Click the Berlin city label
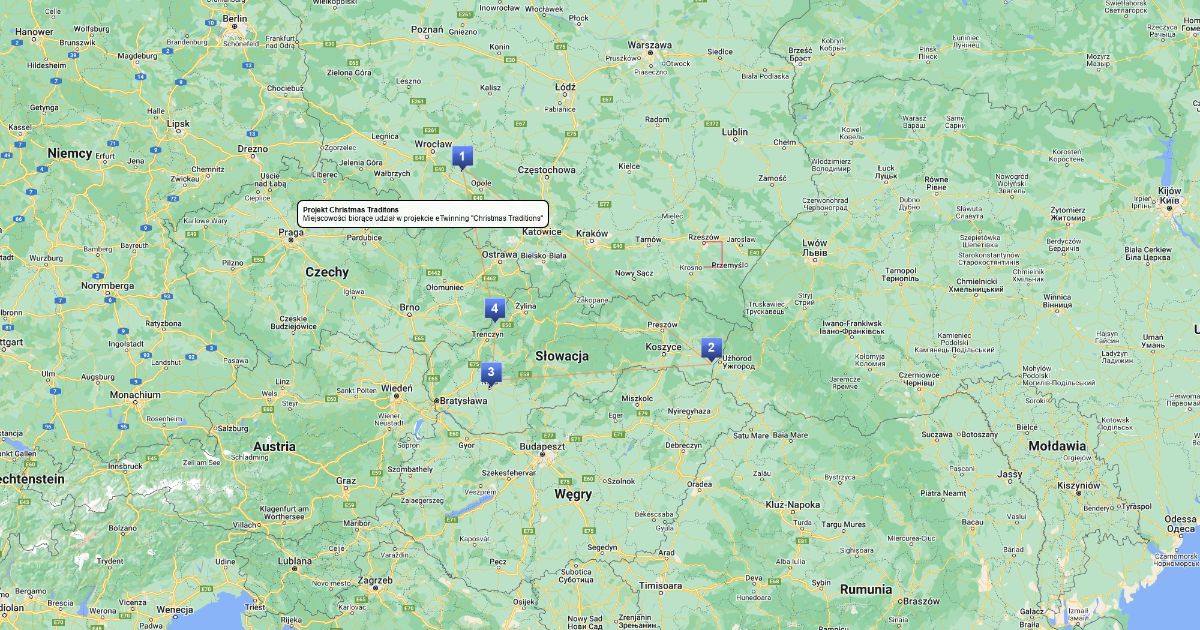 point(235,18)
